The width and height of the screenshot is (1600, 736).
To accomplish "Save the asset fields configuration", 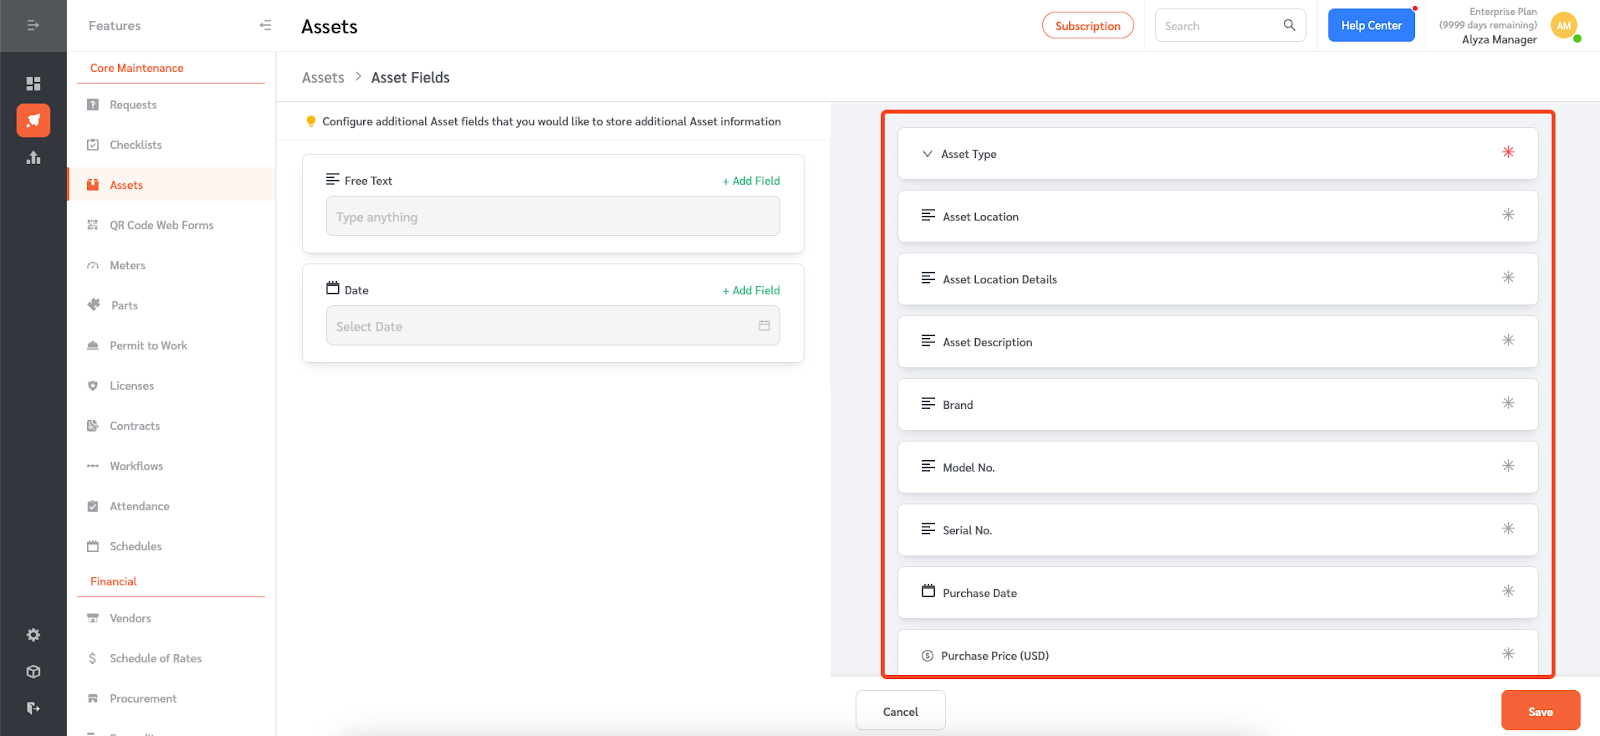I will tap(1540, 711).
